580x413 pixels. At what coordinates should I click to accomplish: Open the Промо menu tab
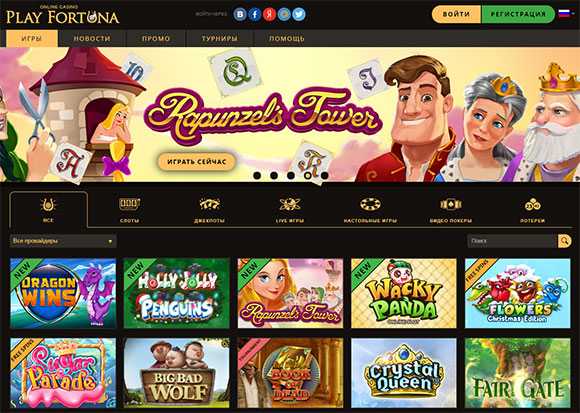pos(156,38)
